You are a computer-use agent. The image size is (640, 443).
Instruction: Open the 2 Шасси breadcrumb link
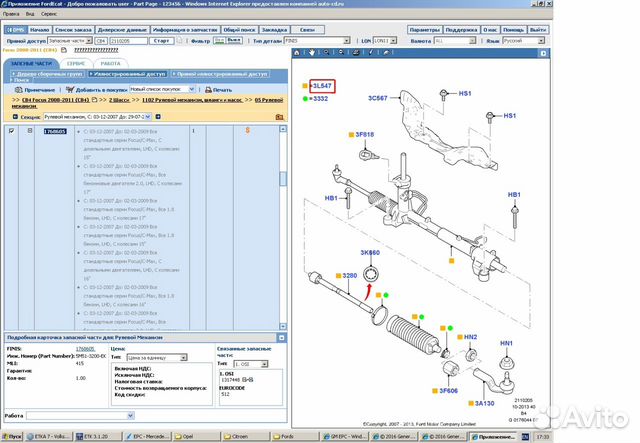(x=119, y=100)
